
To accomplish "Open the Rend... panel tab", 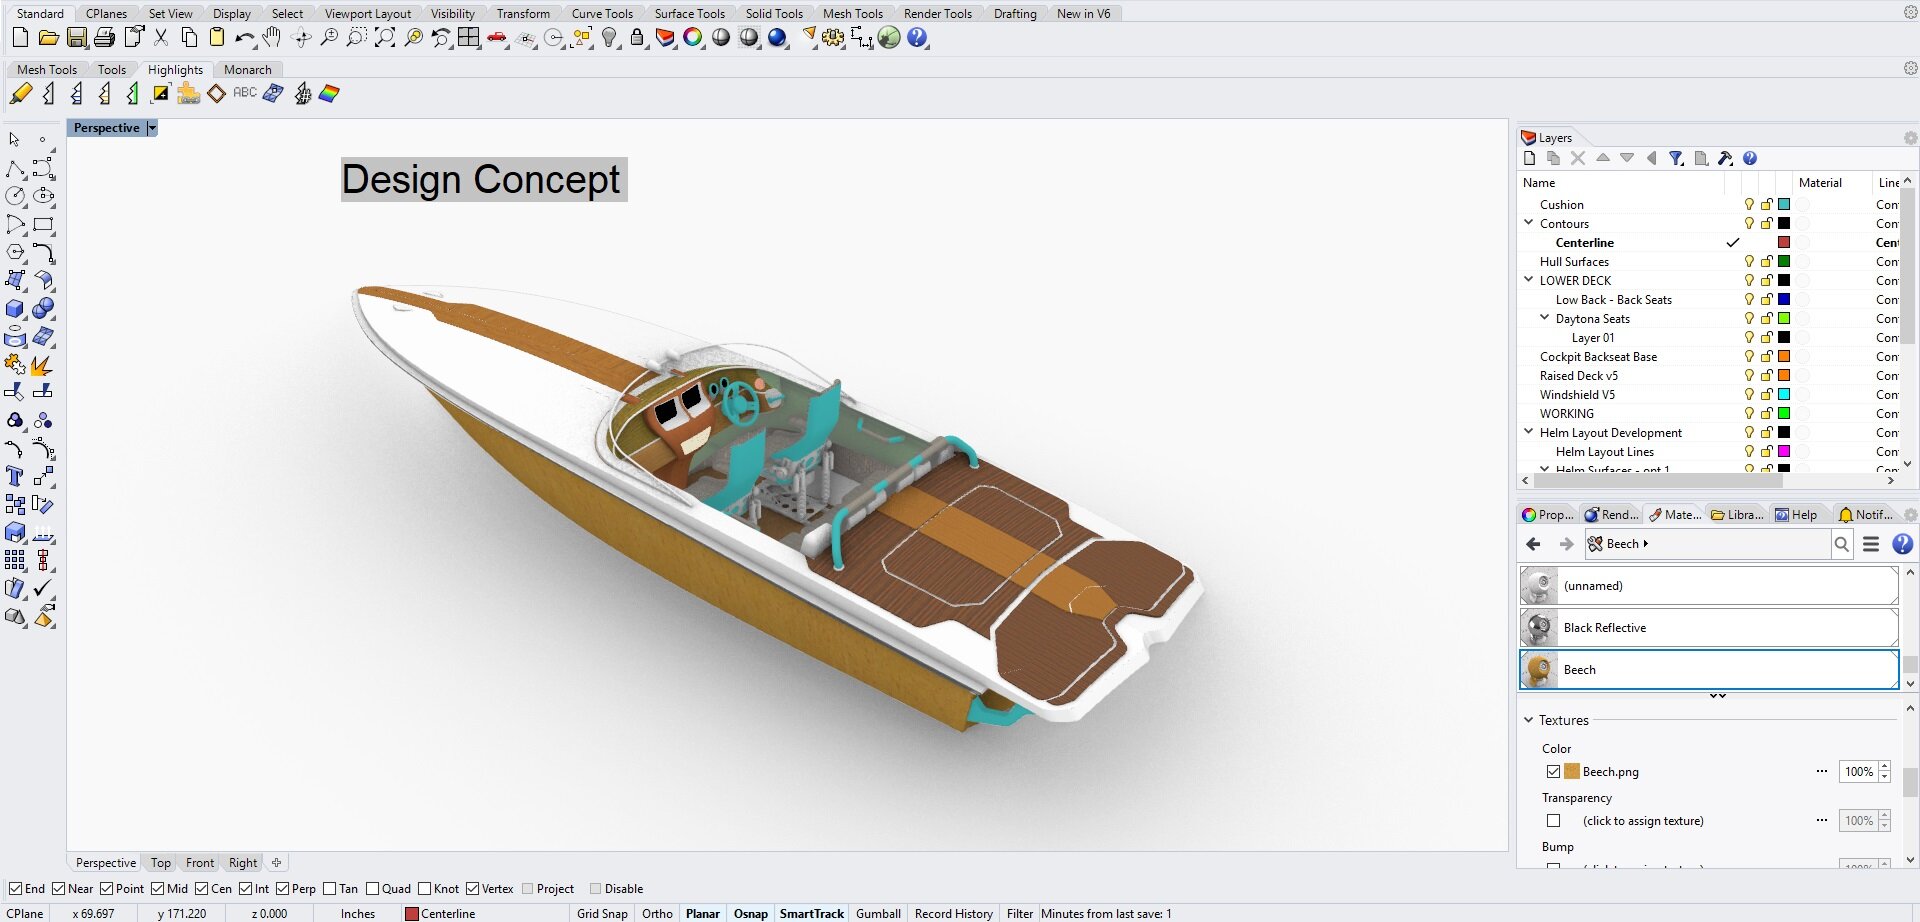I will click(1612, 515).
